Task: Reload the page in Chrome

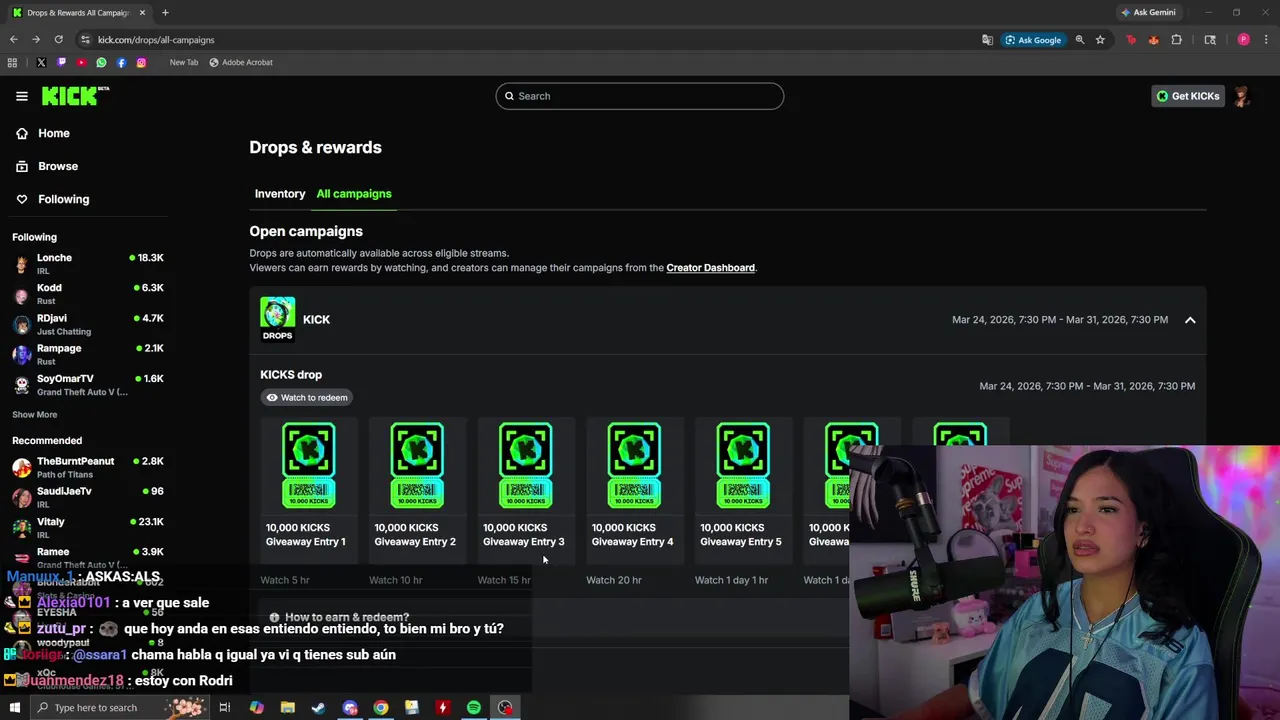Action: 58,40
